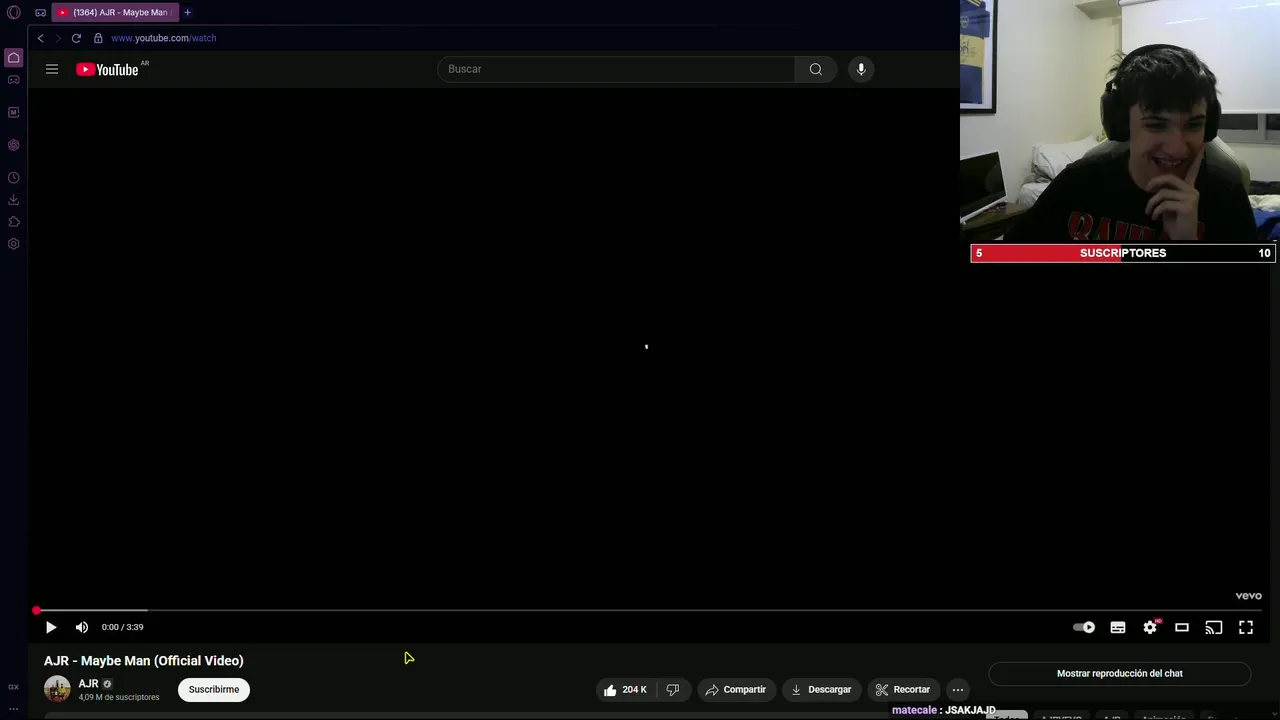Submit search with magnifier button
The image size is (1280, 720).
point(816,69)
